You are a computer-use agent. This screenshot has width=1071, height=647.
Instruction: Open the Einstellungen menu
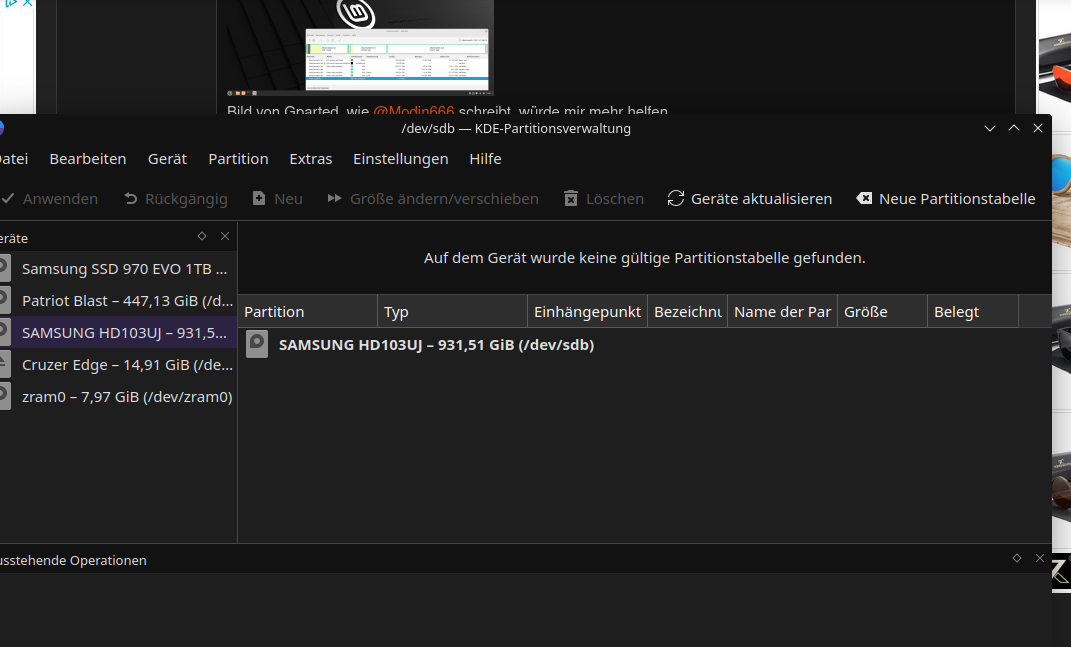click(x=401, y=159)
